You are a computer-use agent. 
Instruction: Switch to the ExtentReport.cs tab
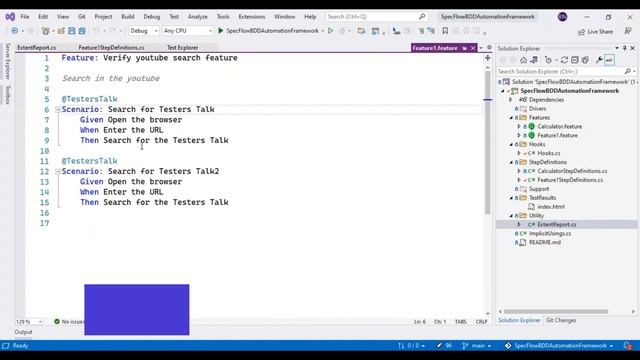[x=37, y=48]
